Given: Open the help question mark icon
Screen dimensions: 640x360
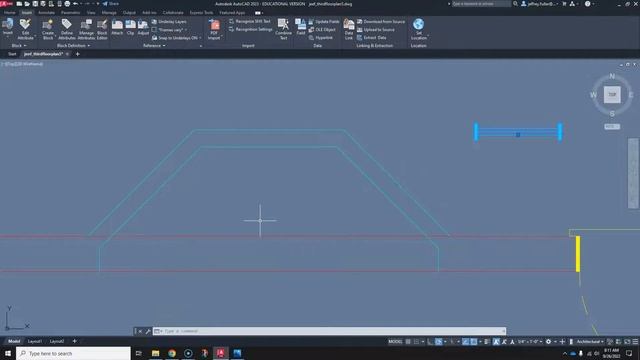Looking at the screenshot, I should (x=587, y=4).
